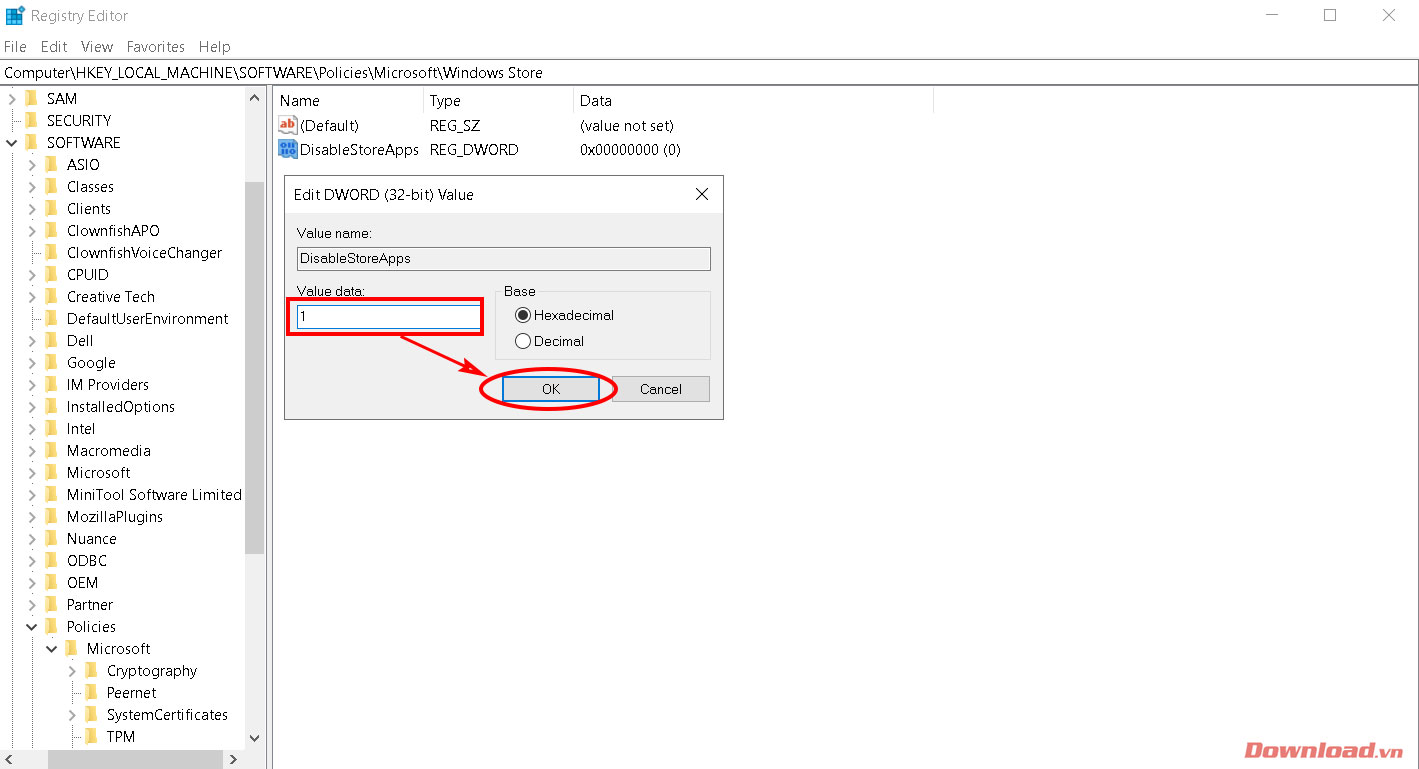This screenshot has width=1419, height=769.
Task: Click the tree pane's scroll right arrow
Action: (x=235, y=759)
